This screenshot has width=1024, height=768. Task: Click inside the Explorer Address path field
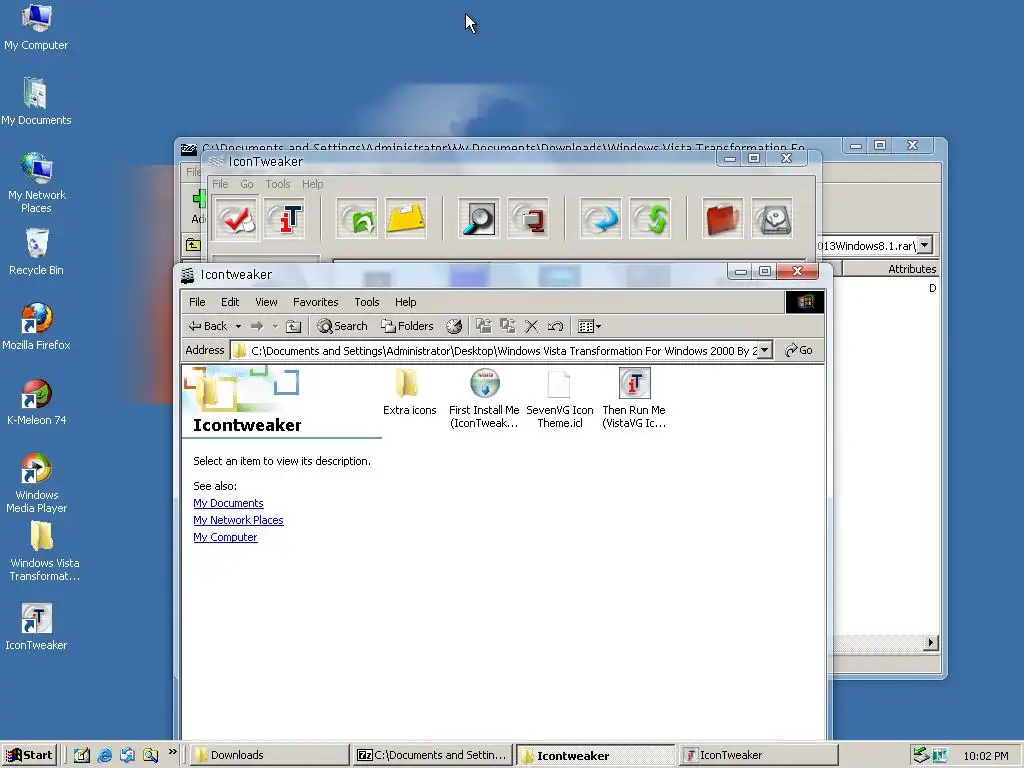click(502, 351)
